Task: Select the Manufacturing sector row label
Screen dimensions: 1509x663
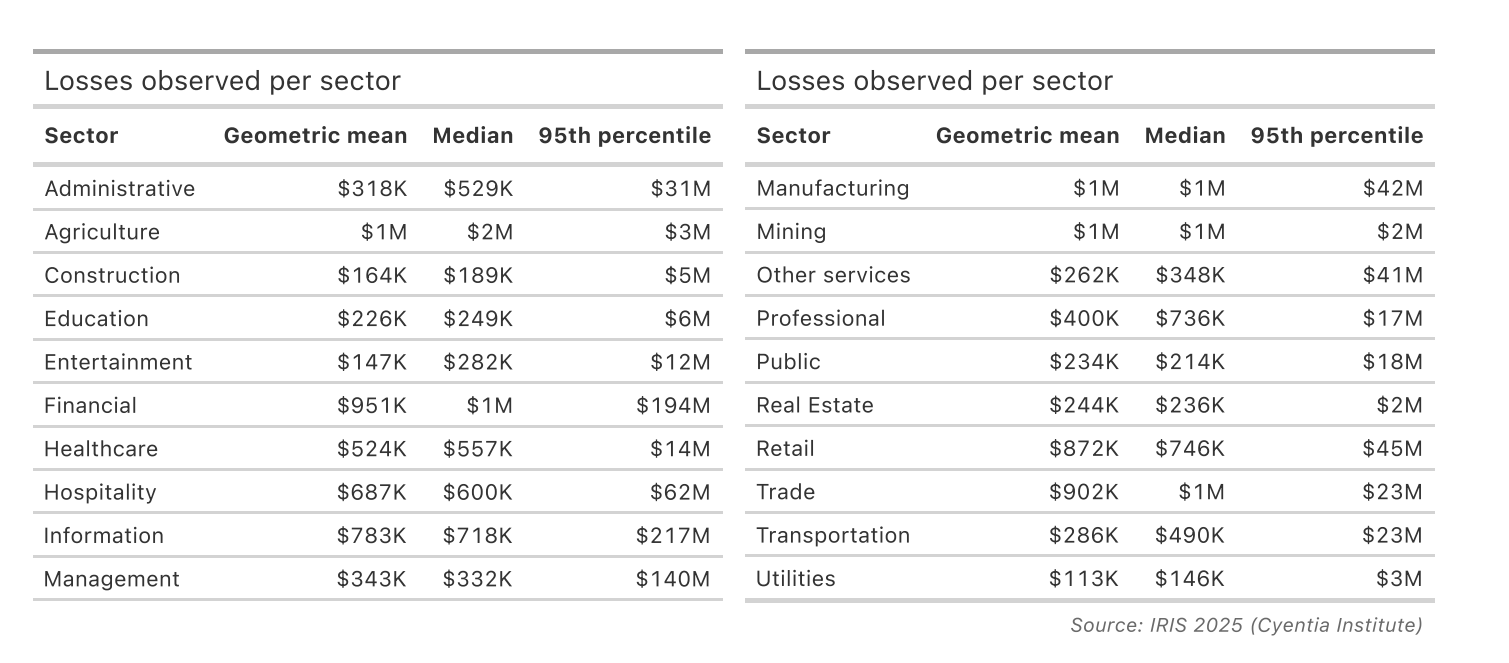Action: (x=832, y=189)
